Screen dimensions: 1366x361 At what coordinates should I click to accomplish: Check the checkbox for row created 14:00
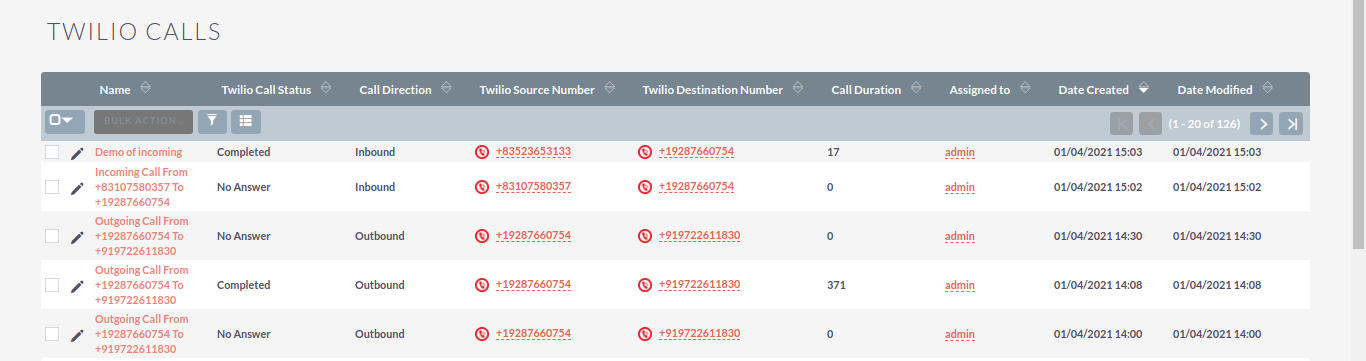[52, 334]
